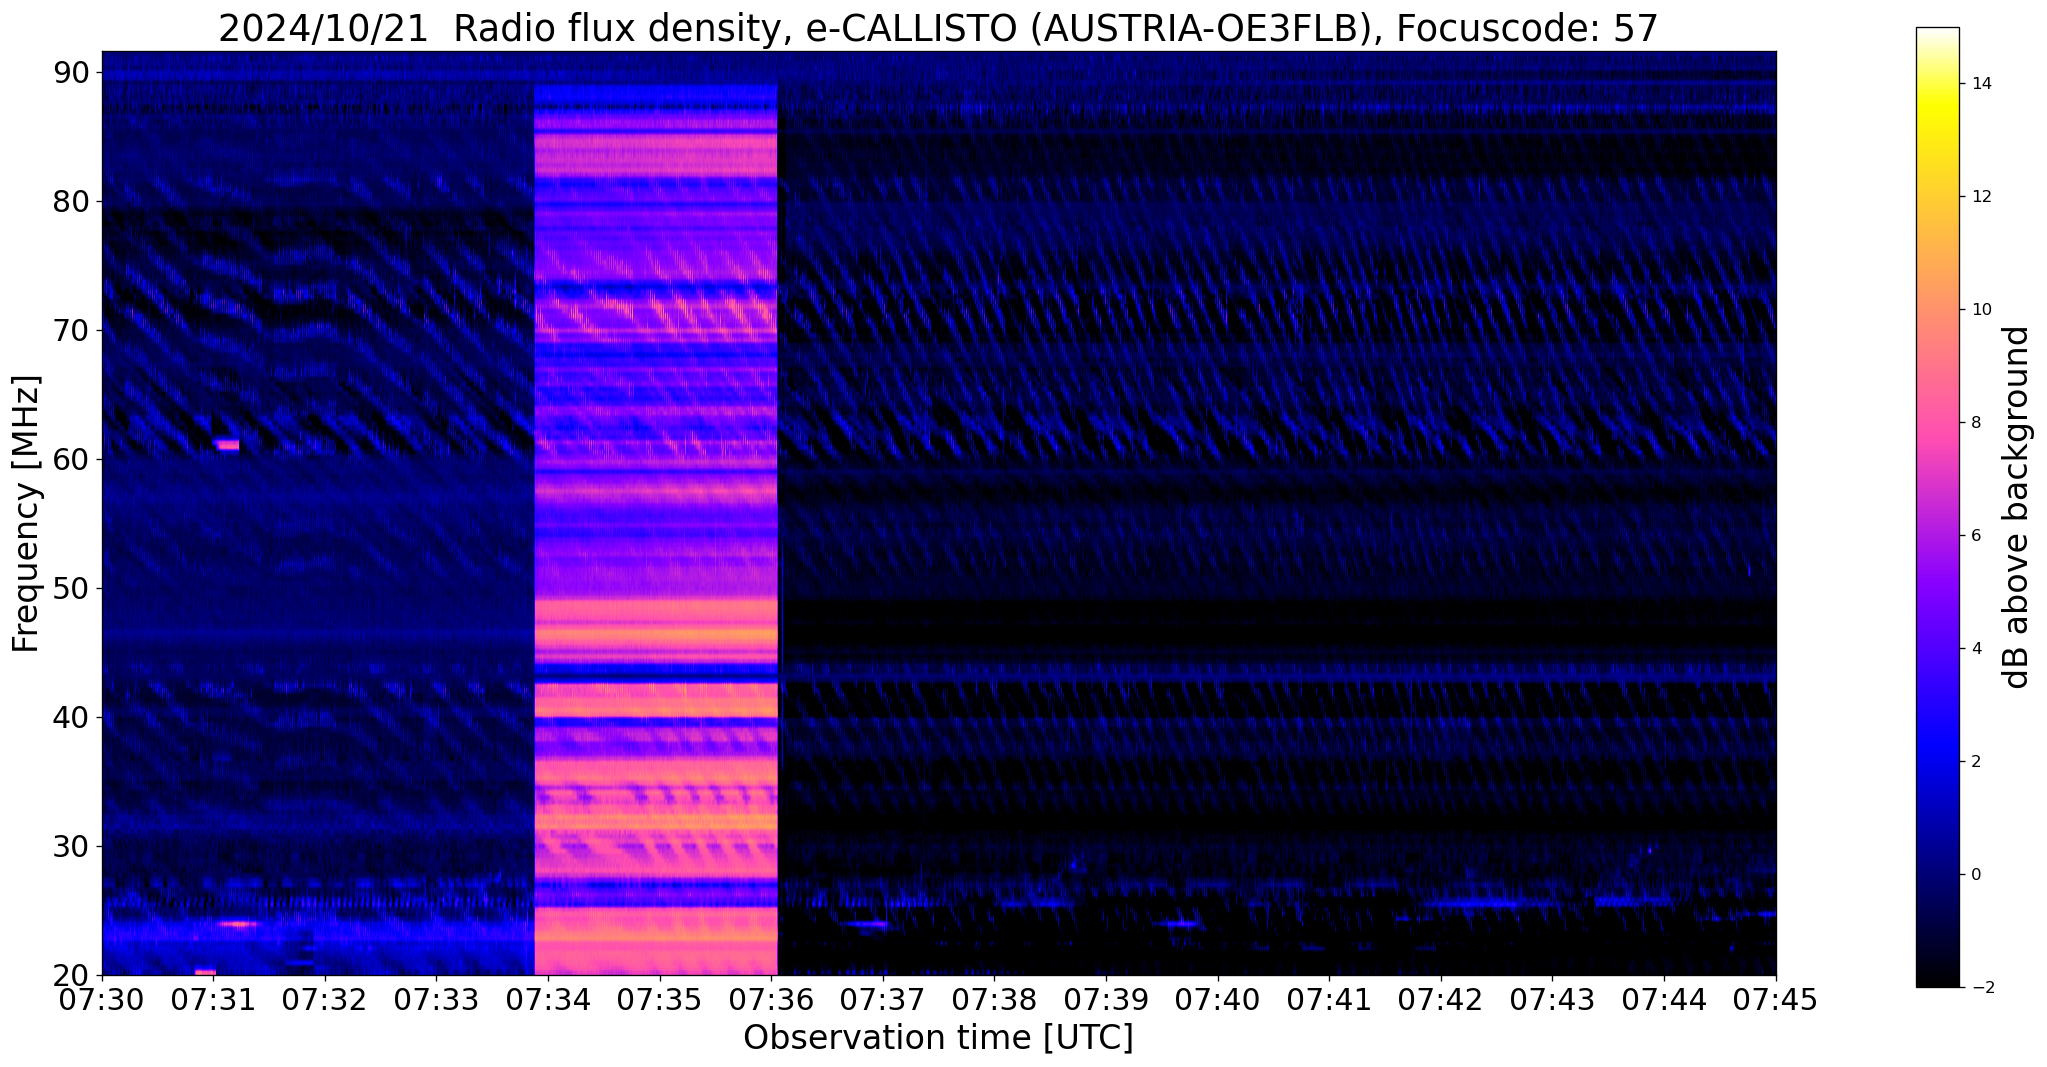Click the plot title text 'Radio flux density, e-CALLISTO'

point(736,29)
